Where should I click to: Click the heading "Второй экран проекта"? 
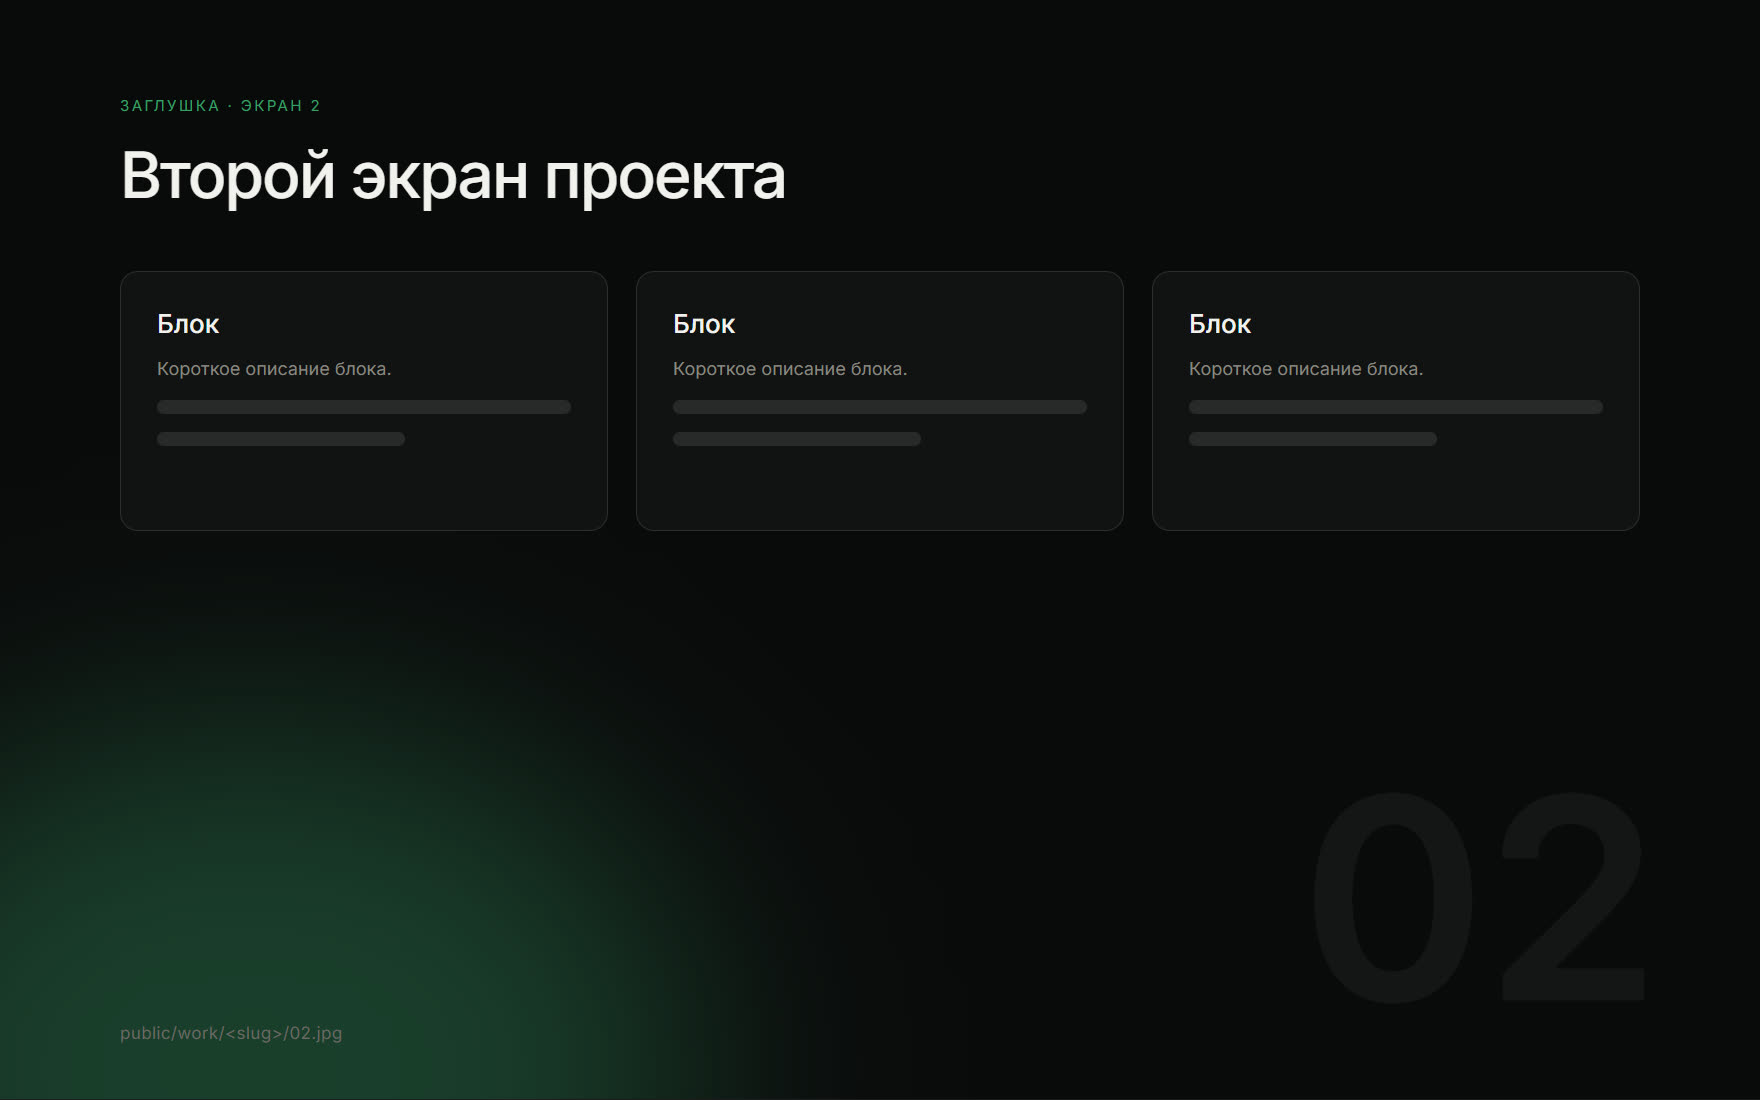tap(453, 177)
